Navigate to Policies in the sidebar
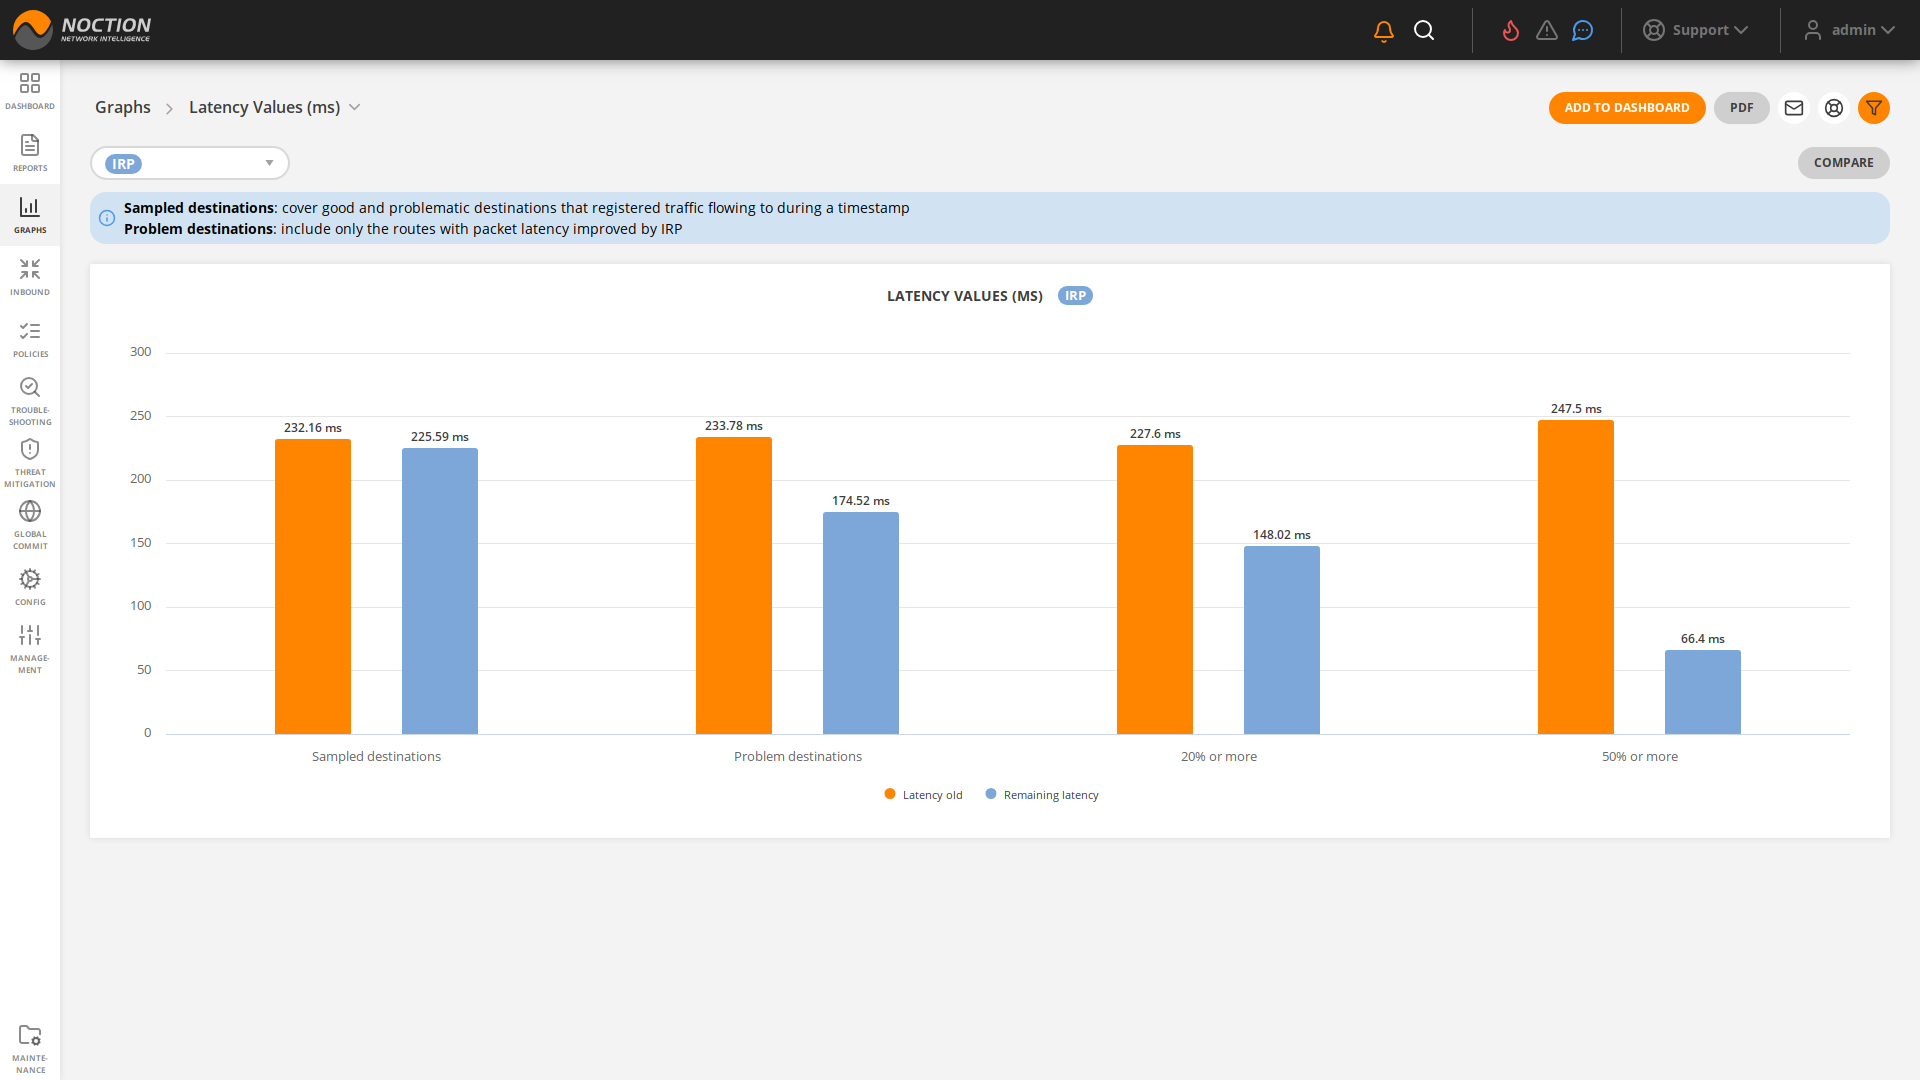1920x1080 pixels. click(x=30, y=338)
